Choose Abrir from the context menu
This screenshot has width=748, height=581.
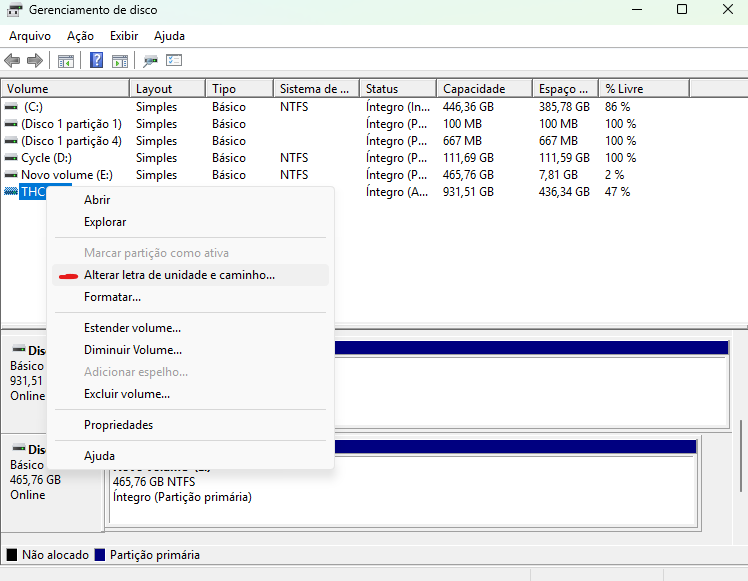coord(190,200)
